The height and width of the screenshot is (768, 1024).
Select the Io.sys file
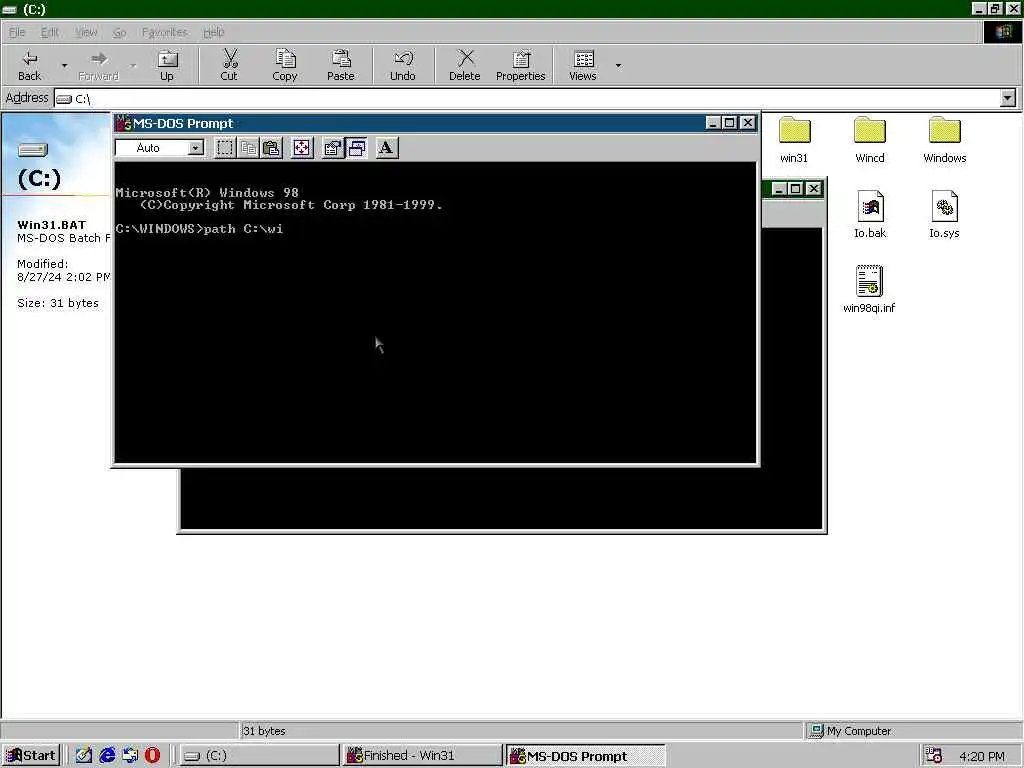[944, 215]
